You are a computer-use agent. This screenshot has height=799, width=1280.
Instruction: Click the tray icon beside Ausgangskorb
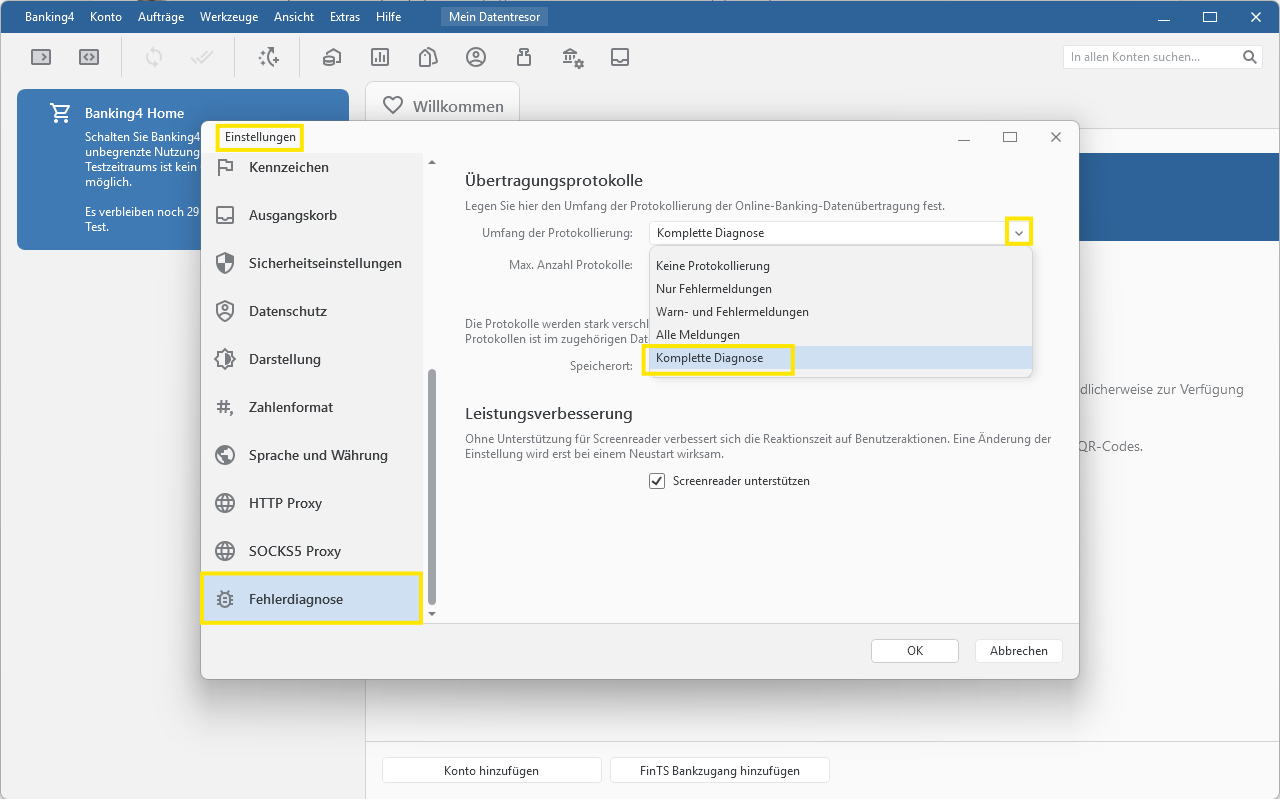[226, 215]
